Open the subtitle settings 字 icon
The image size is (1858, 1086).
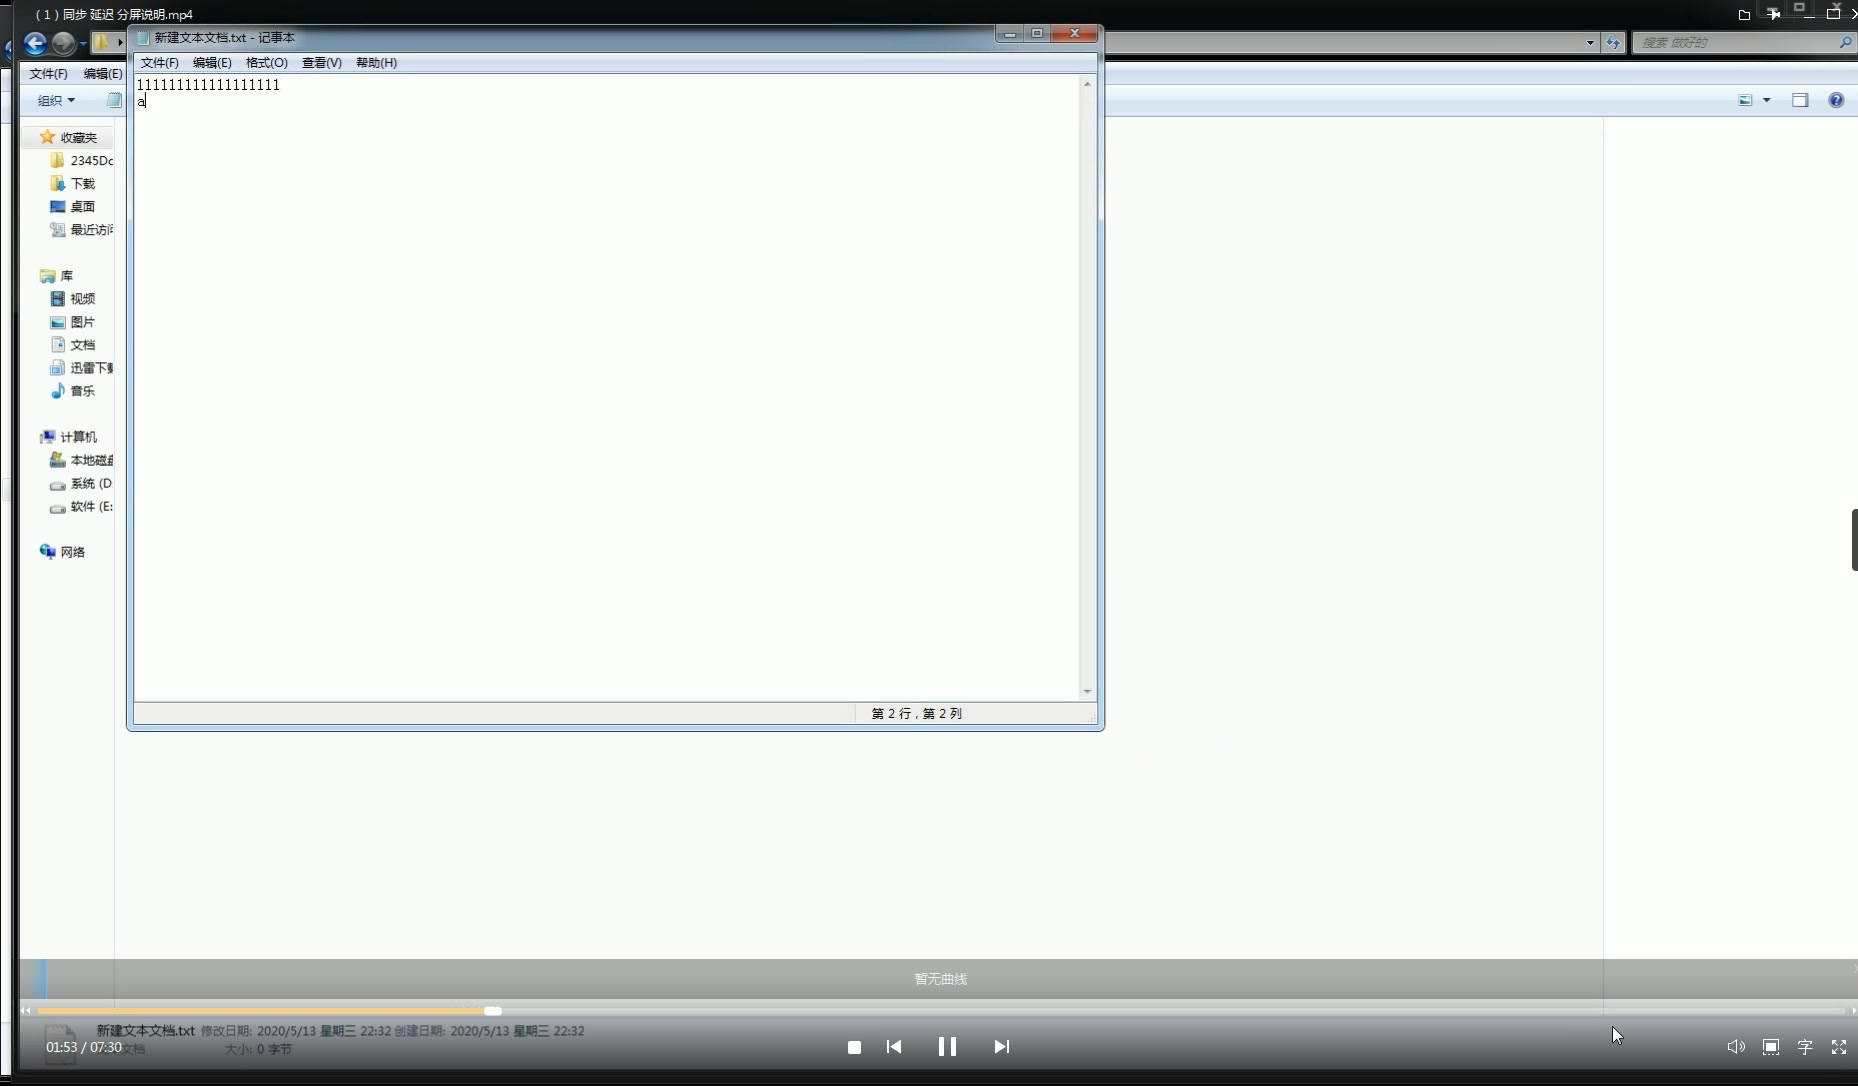pyautogui.click(x=1805, y=1047)
